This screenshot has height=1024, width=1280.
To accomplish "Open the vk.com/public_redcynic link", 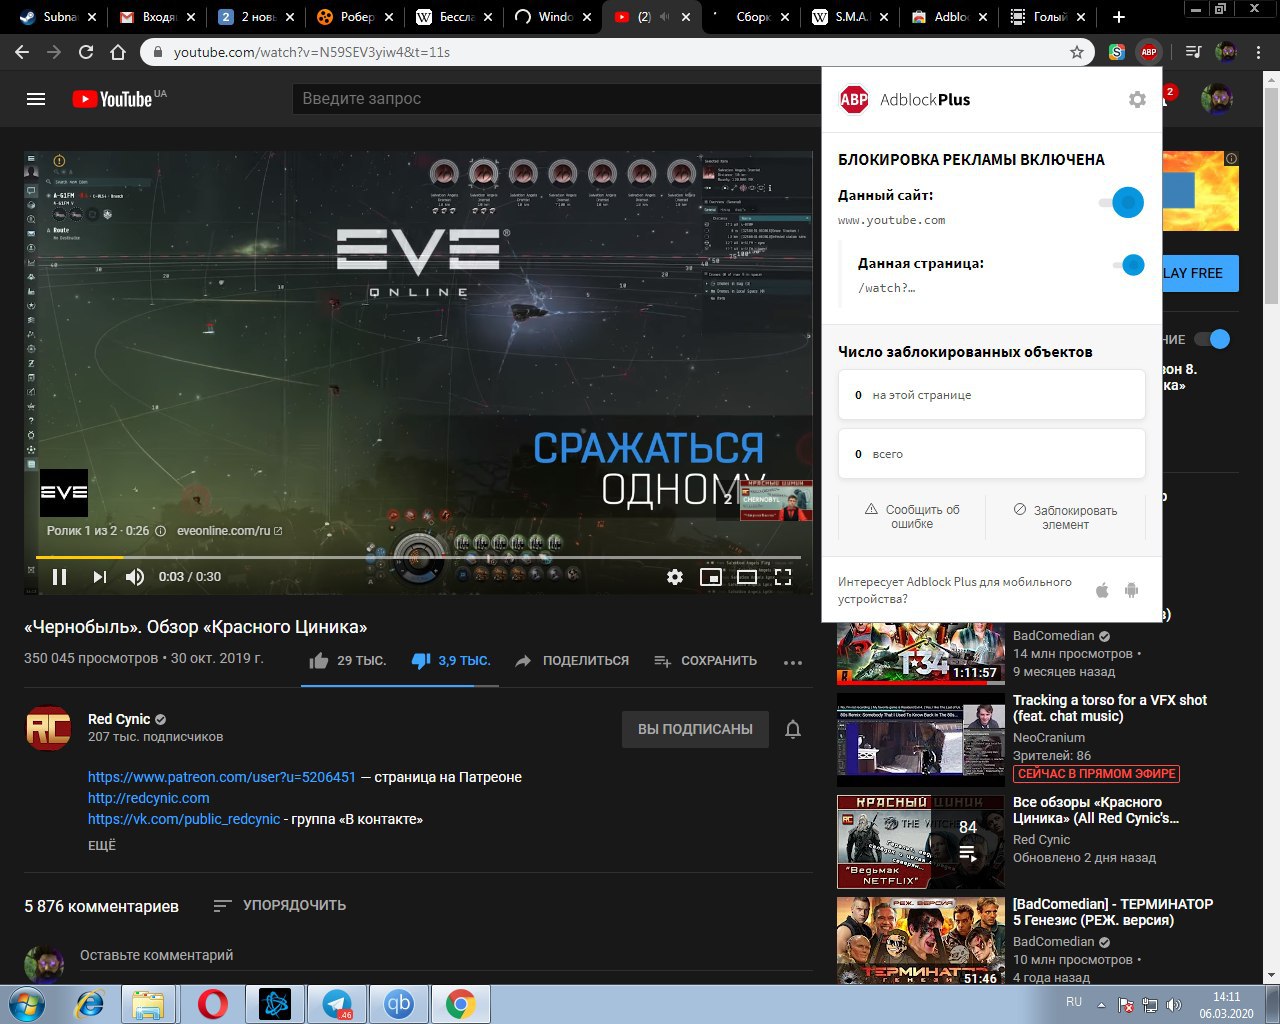I will [184, 819].
